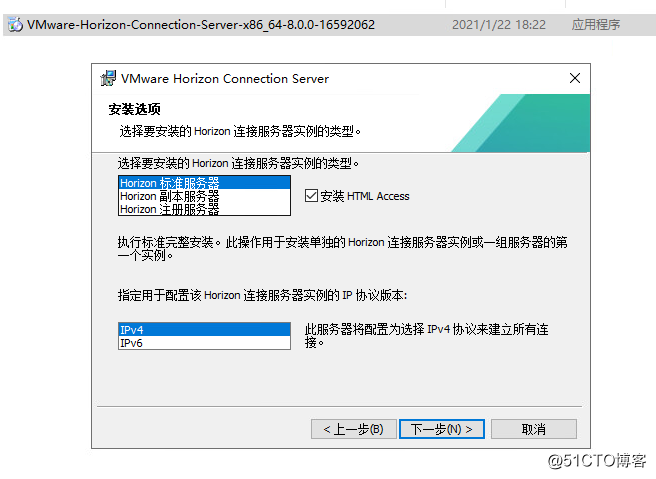Click the VMware Horizon Connection Server title bar icon
656x479 pixels.
[x=108, y=78]
